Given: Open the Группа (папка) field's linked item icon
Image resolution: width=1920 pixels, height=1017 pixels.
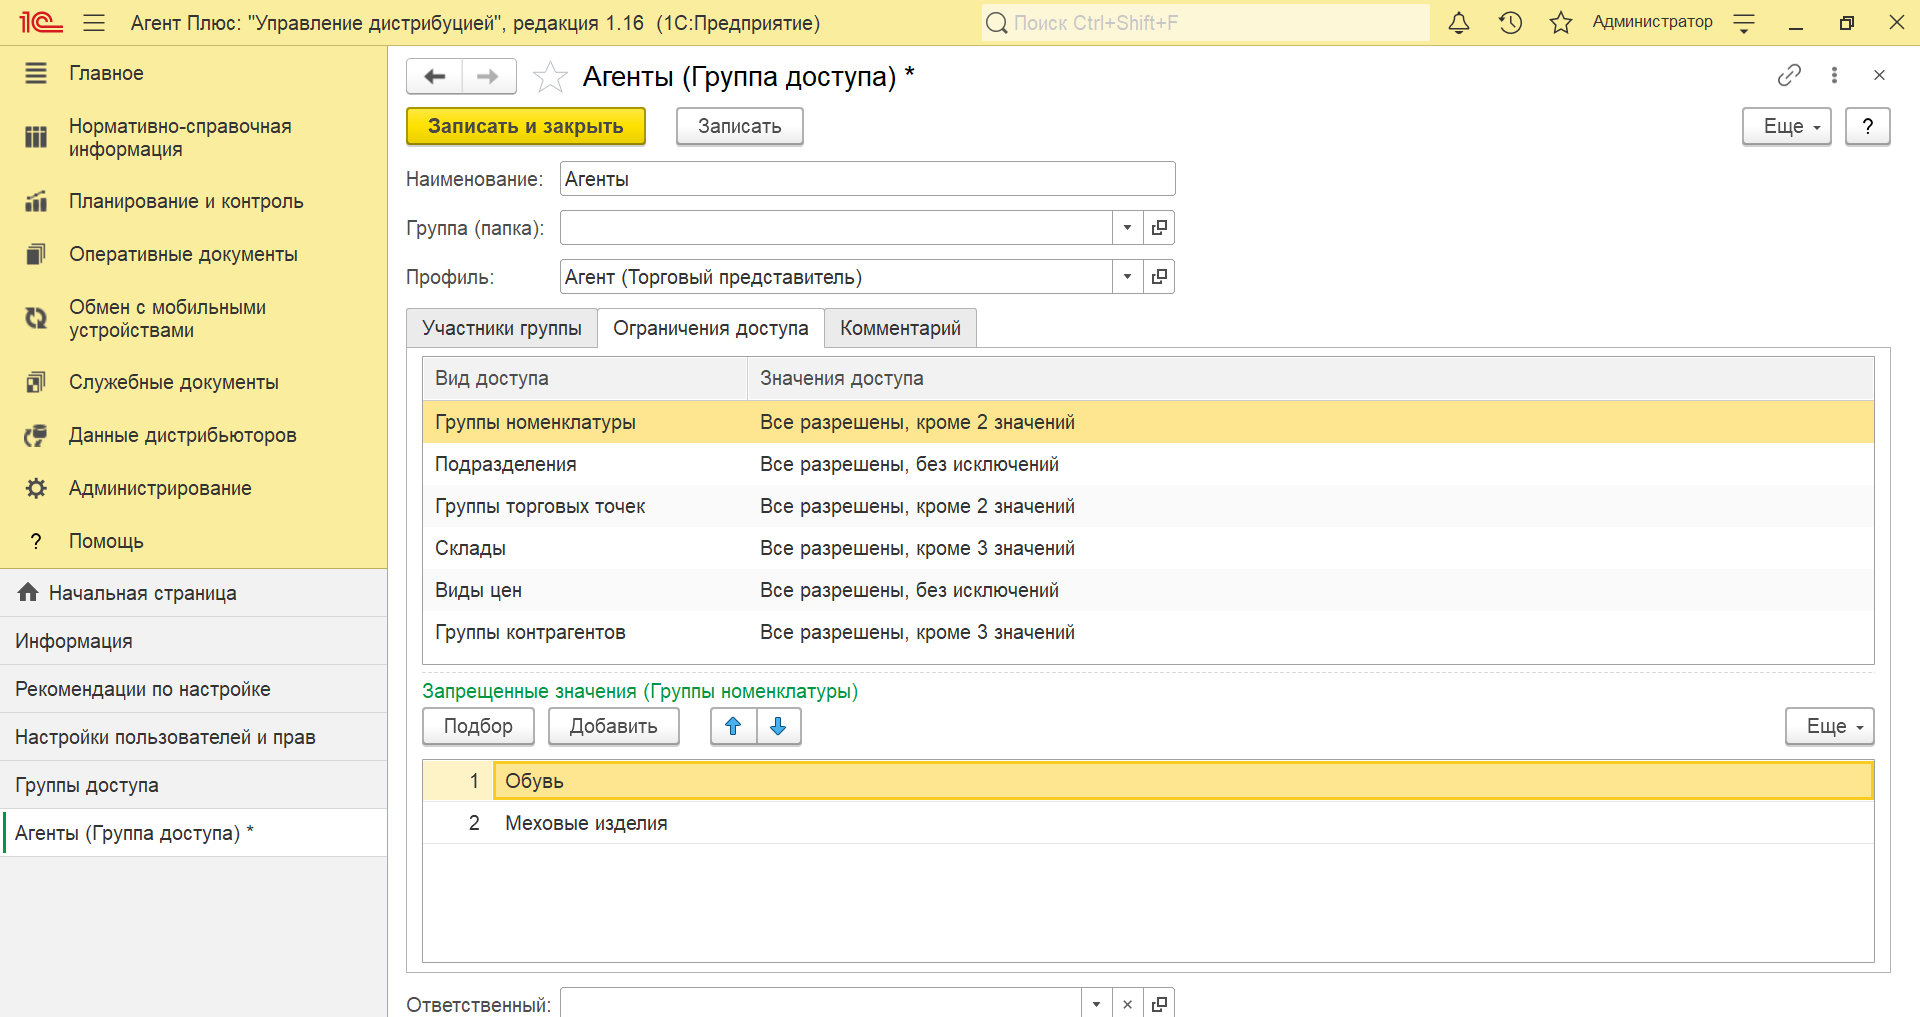Looking at the screenshot, I should point(1159,228).
